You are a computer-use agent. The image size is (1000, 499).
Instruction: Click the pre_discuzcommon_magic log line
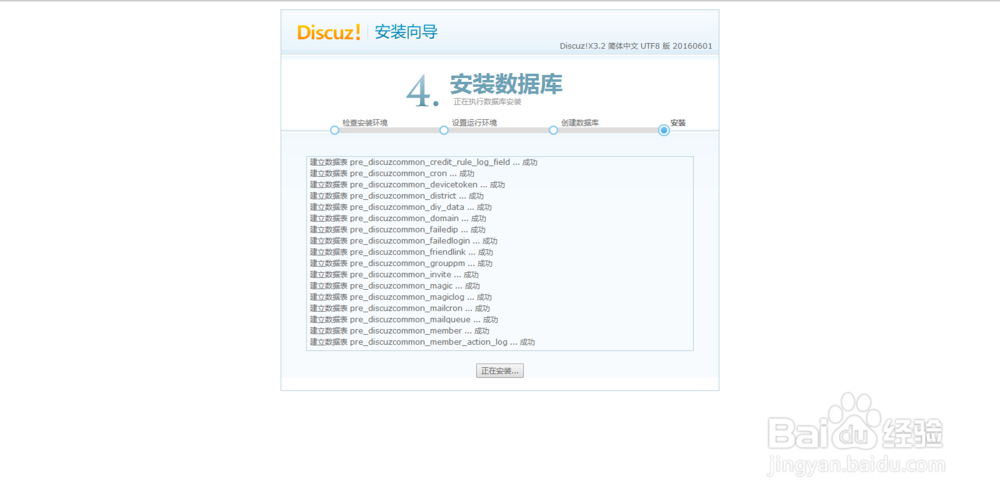pos(395,286)
